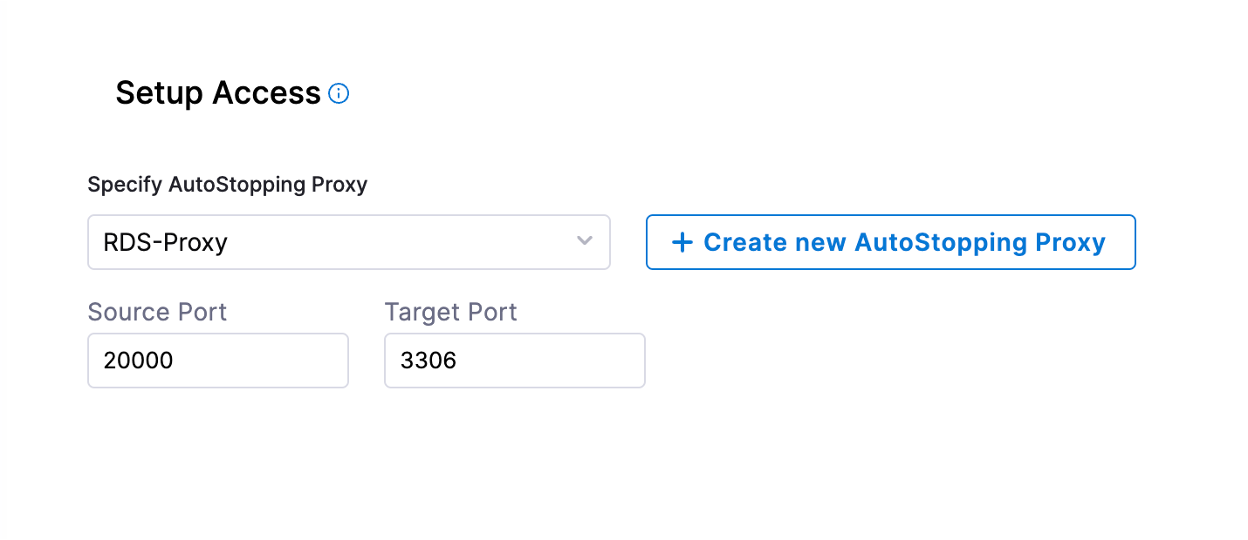This screenshot has height=540, width=1248.
Task: Click the 'AutoStopping Proxy' text on the button
Action: tap(980, 242)
